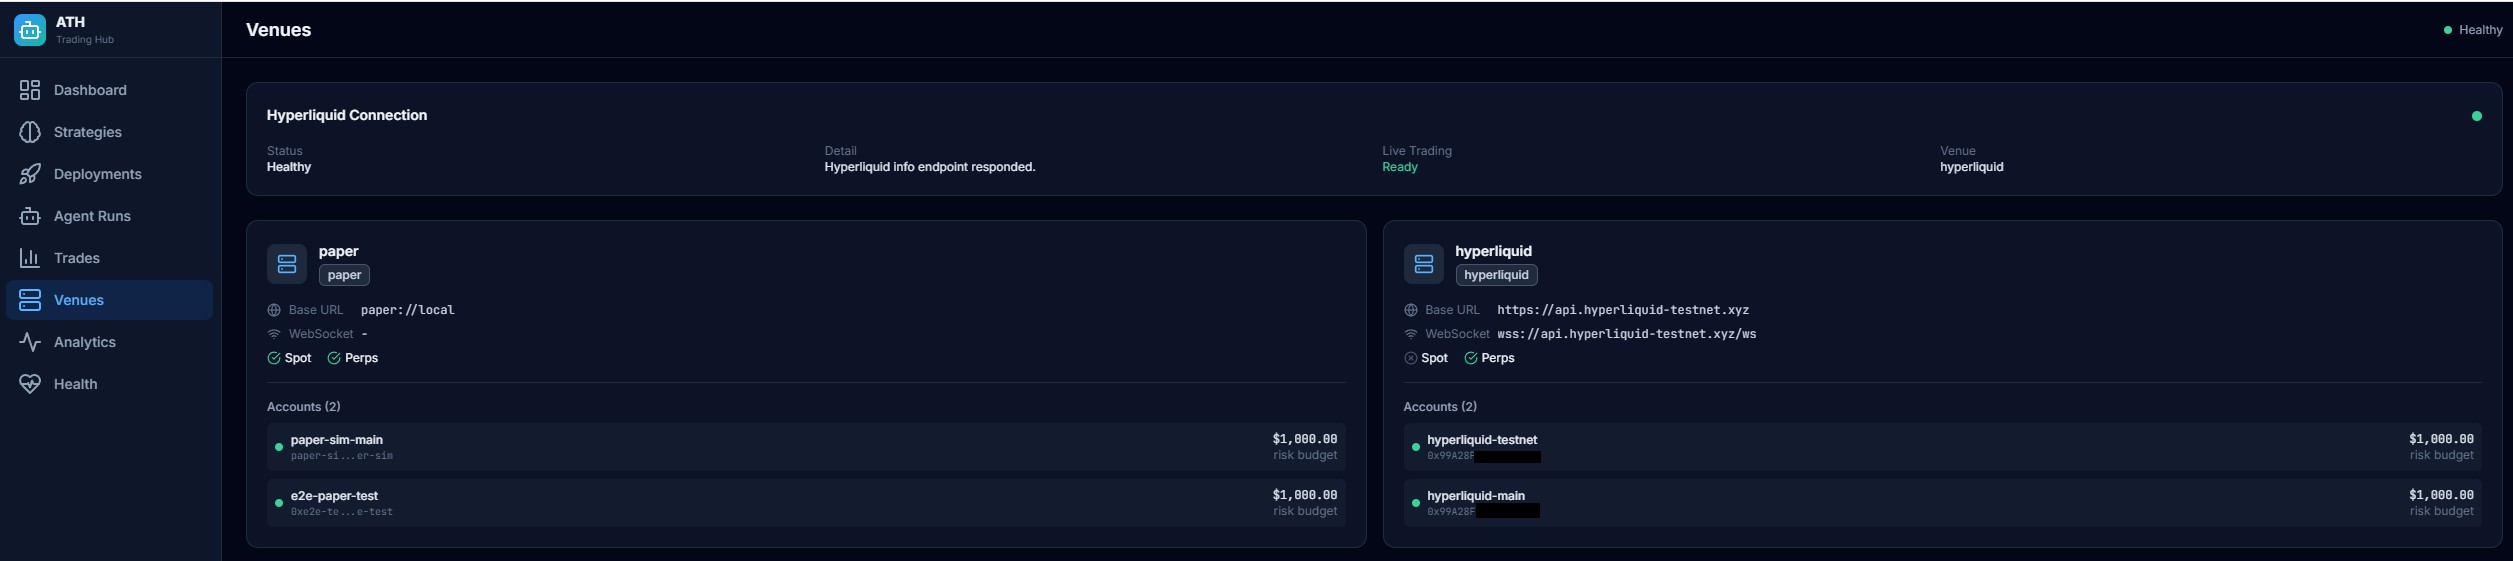Click the ATH Trading Hub robot logo

pos(30,30)
